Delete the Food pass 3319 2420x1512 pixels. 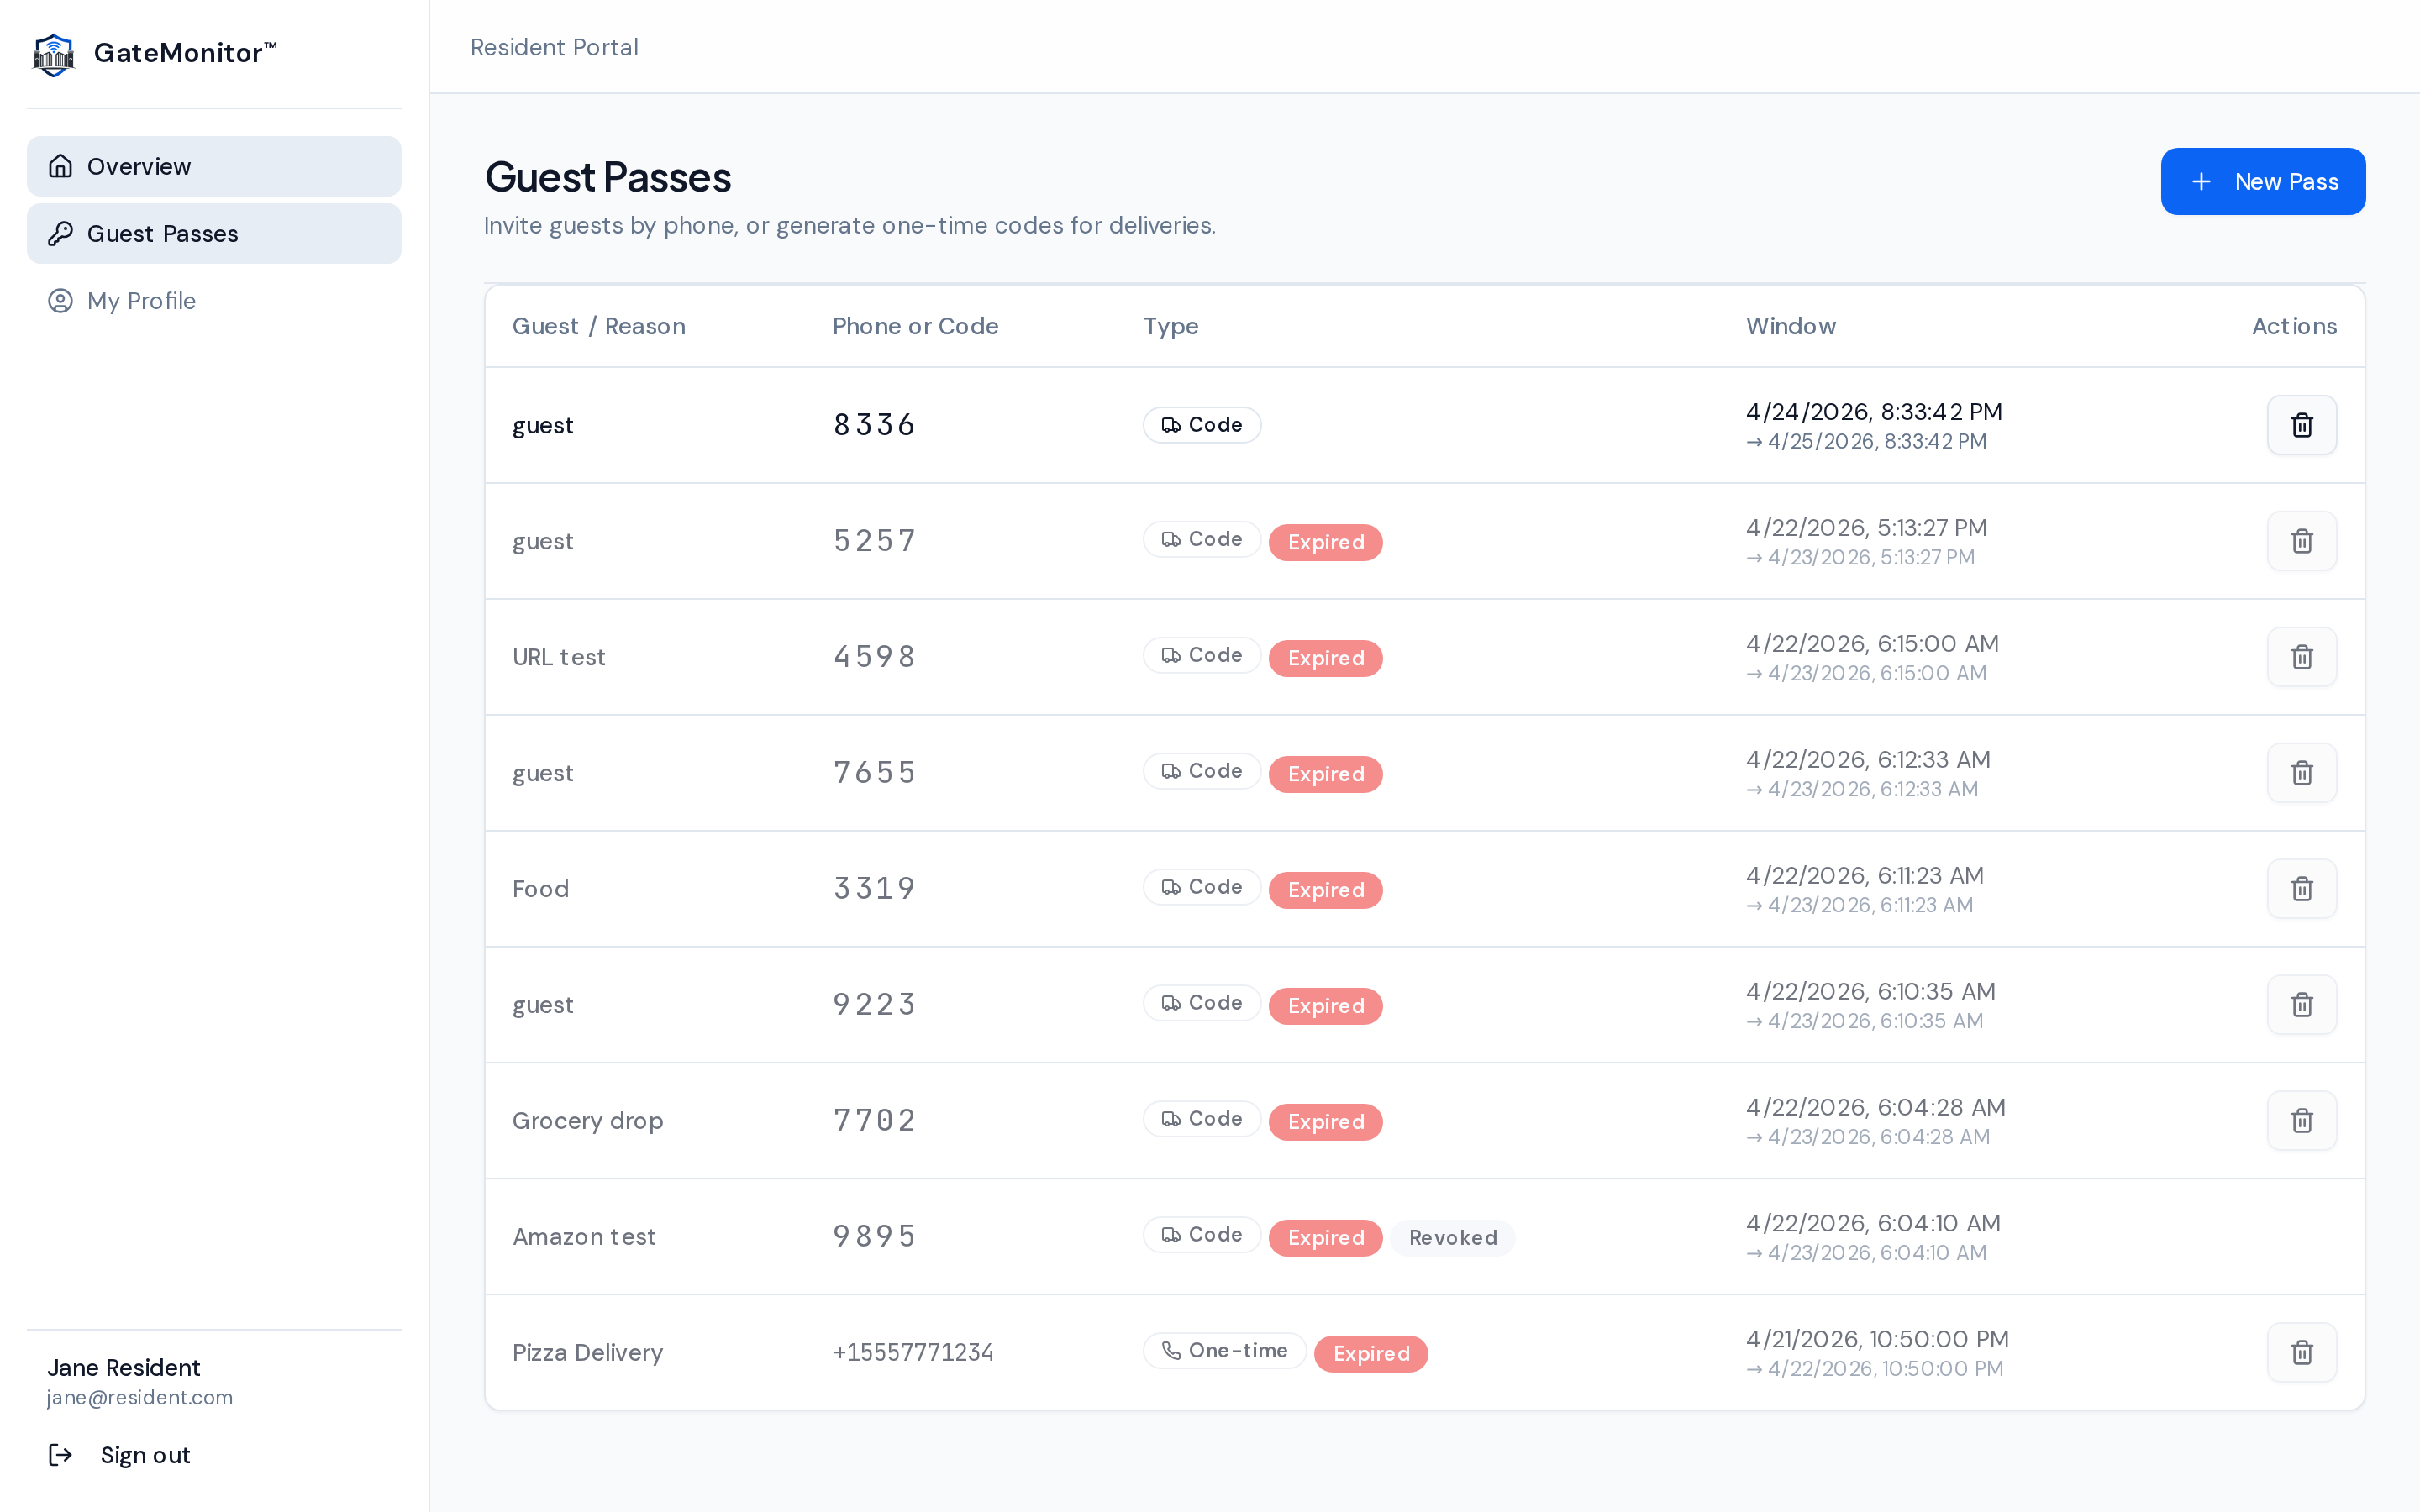(x=2301, y=889)
